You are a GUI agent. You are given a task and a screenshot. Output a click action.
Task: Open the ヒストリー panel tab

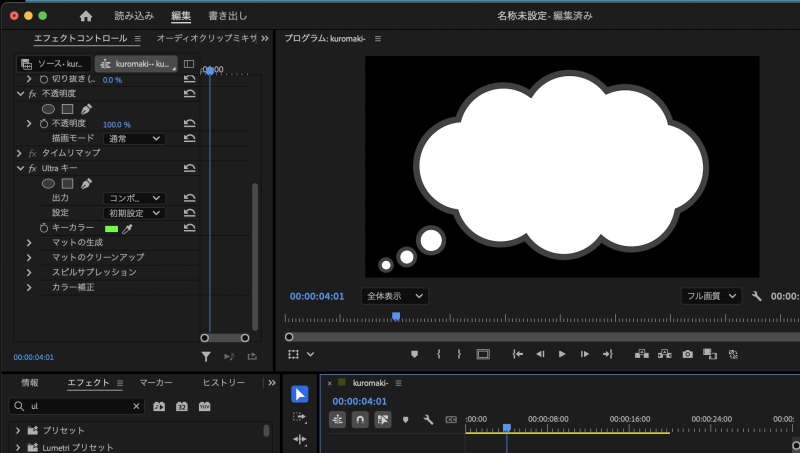click(x=224, y=383)
